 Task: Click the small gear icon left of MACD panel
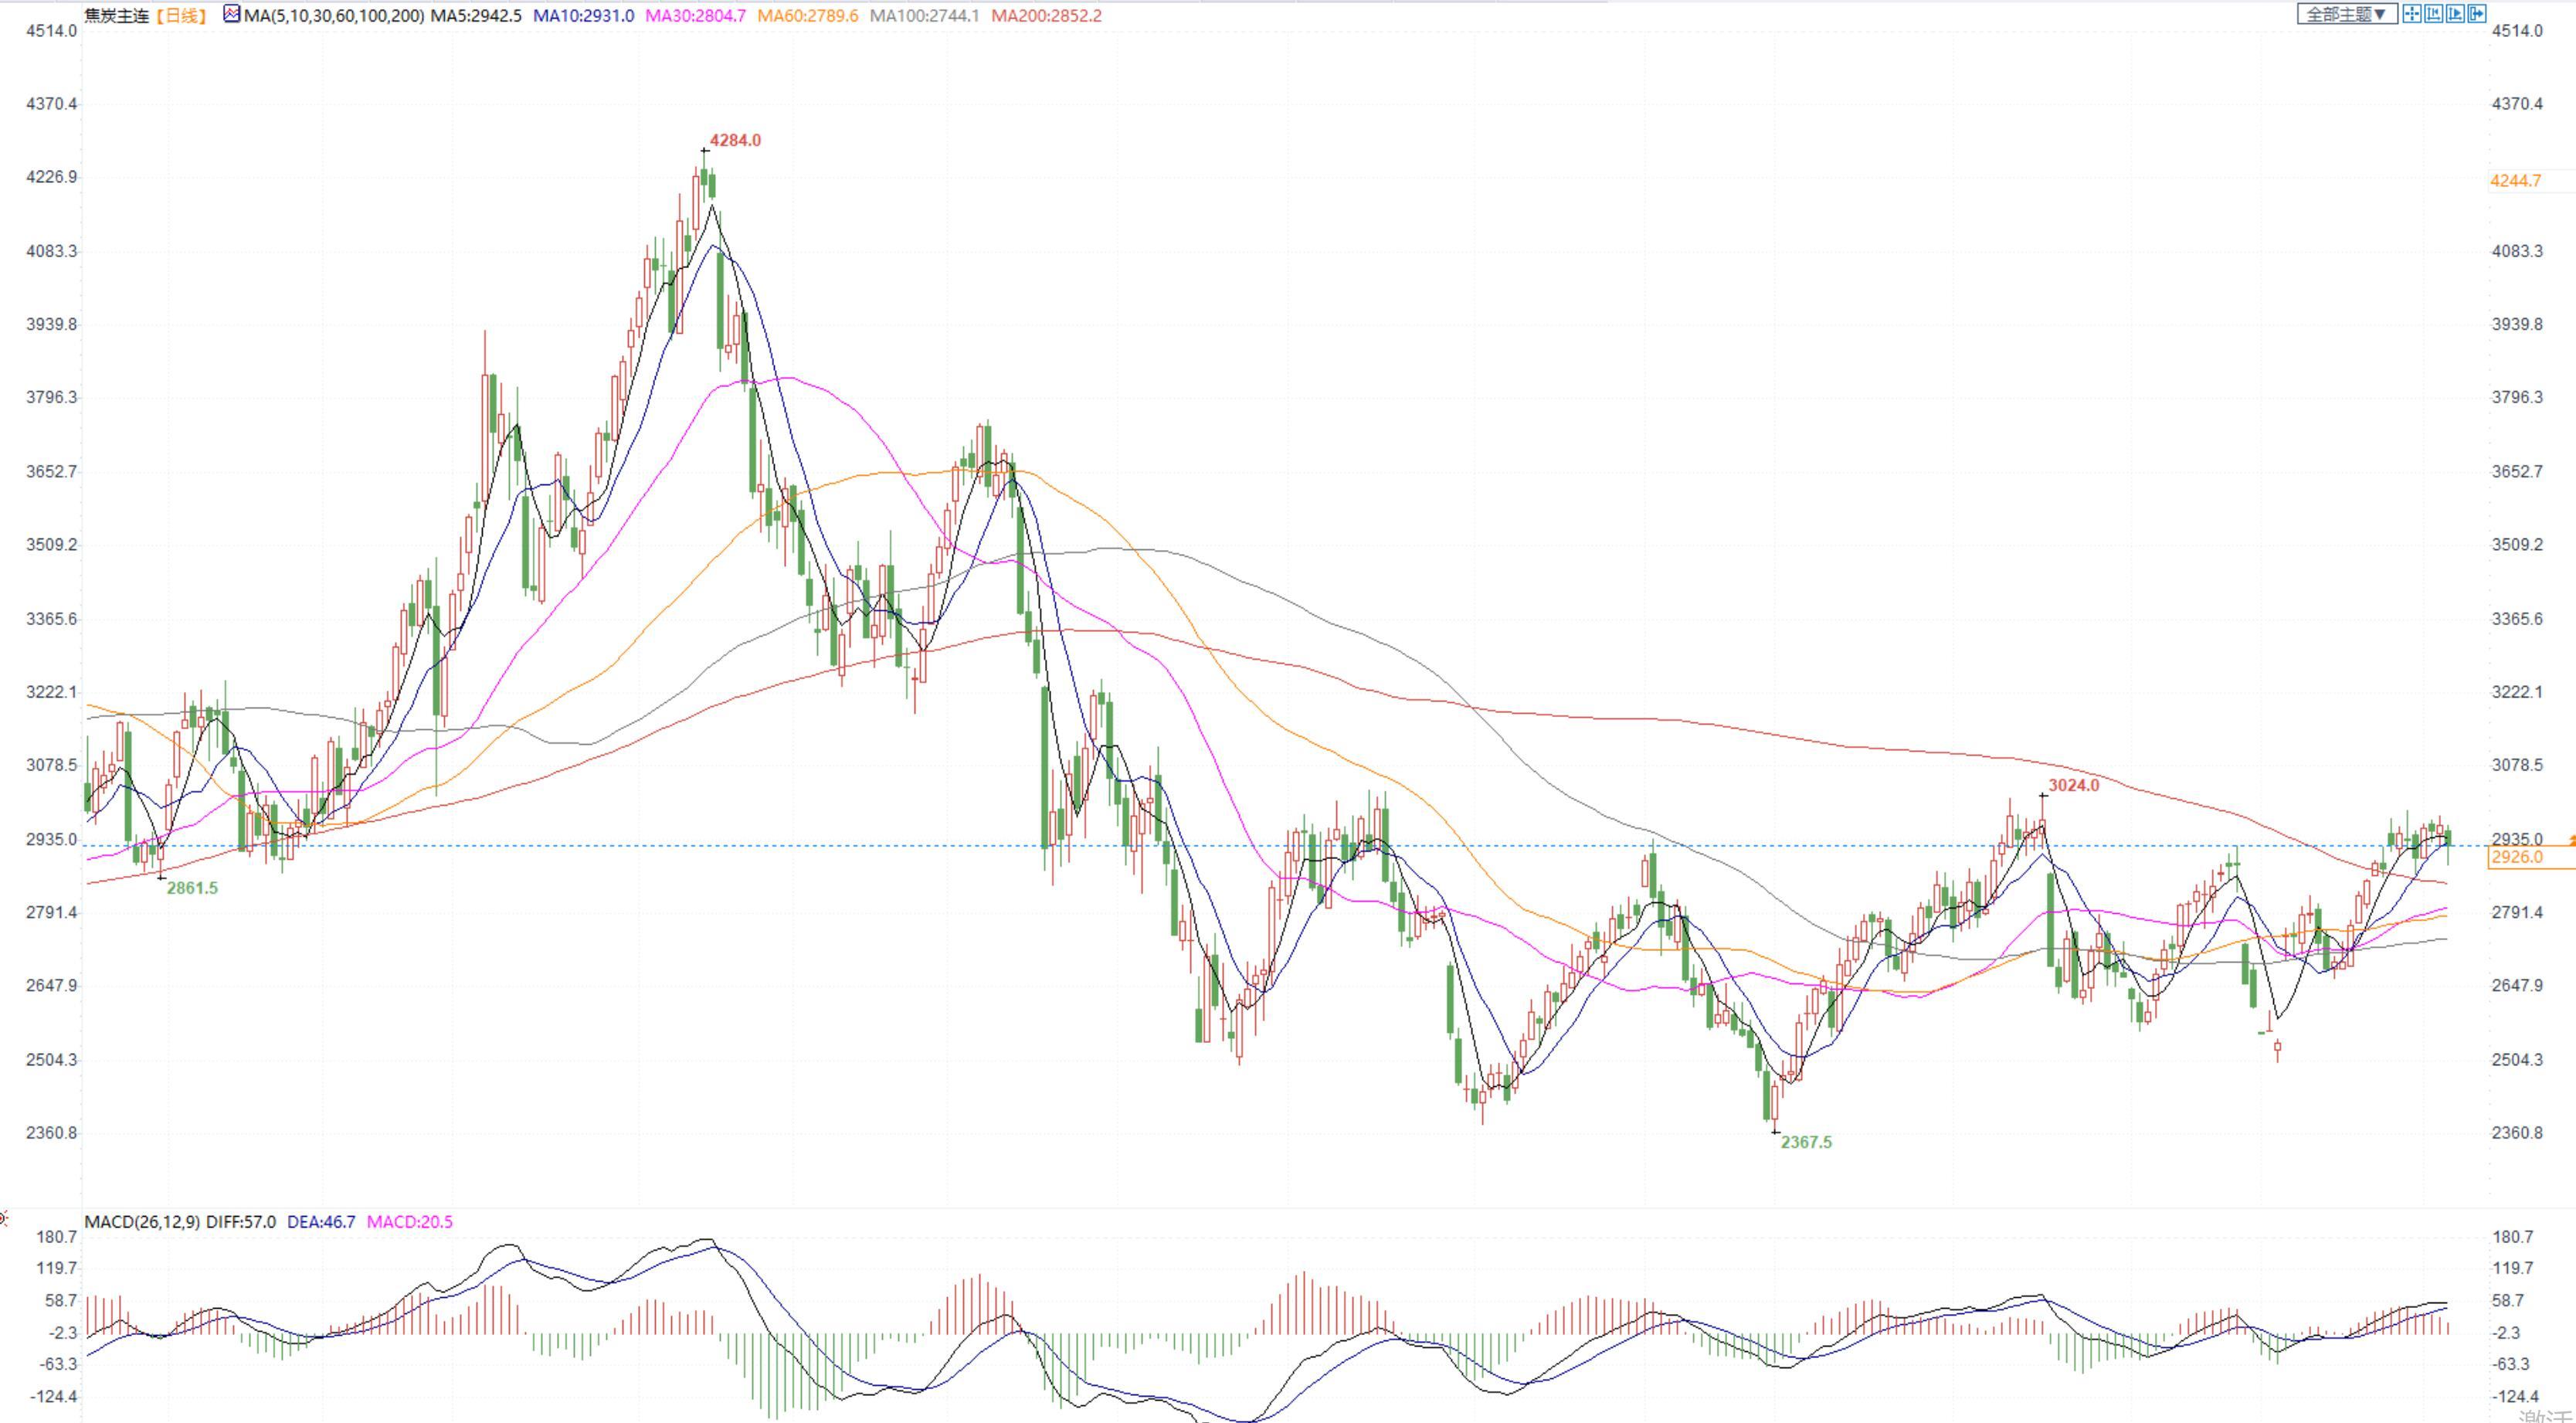(x=3, y=1218)
